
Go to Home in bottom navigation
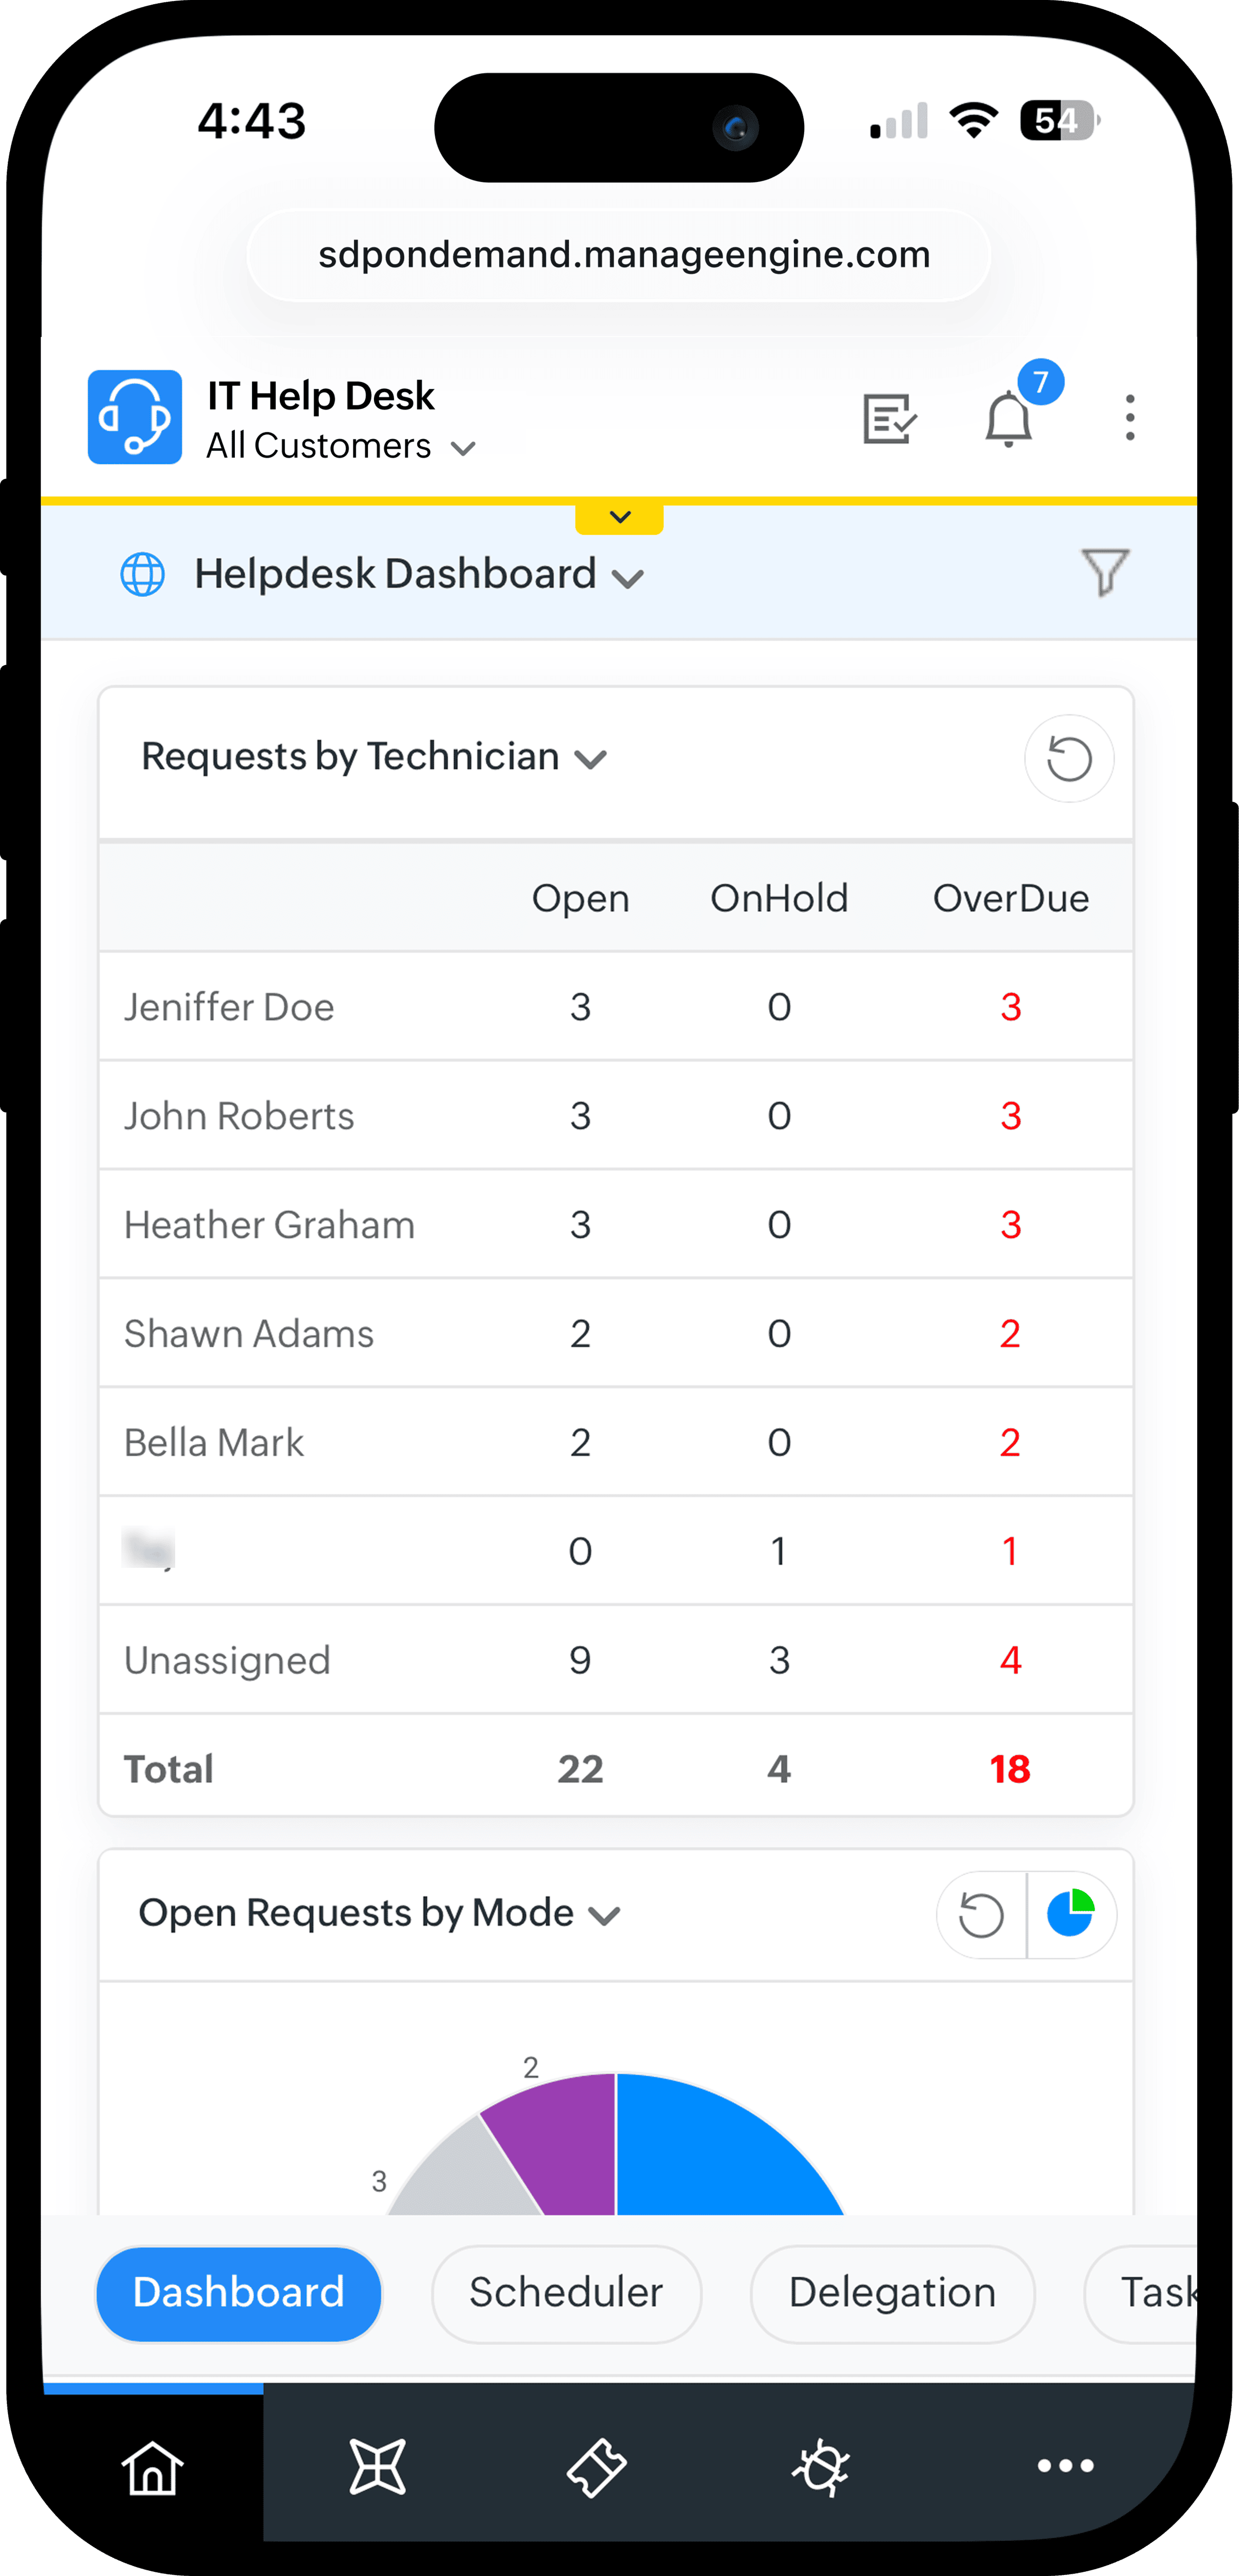(153, 2467)
